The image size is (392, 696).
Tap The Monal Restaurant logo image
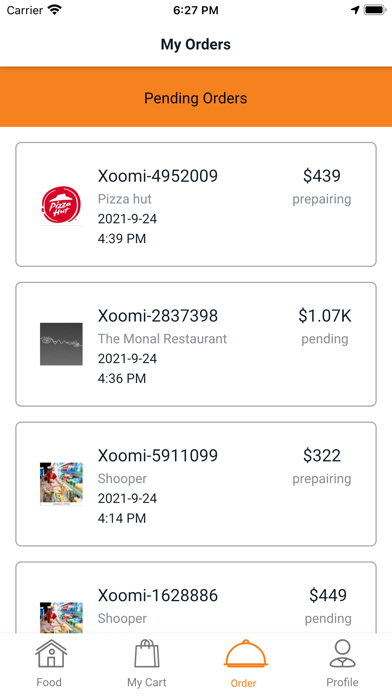pyautogui.click(x=61, y=344)
